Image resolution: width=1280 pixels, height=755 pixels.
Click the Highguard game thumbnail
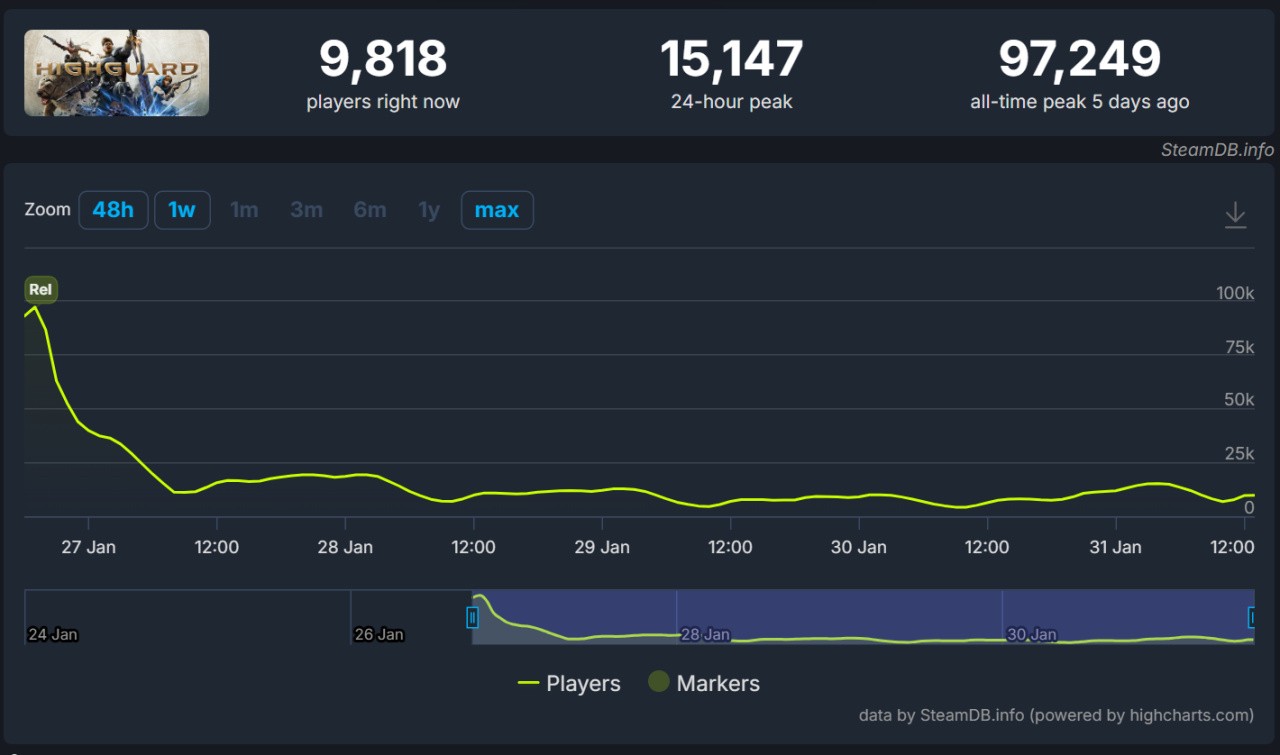point(117,73)
